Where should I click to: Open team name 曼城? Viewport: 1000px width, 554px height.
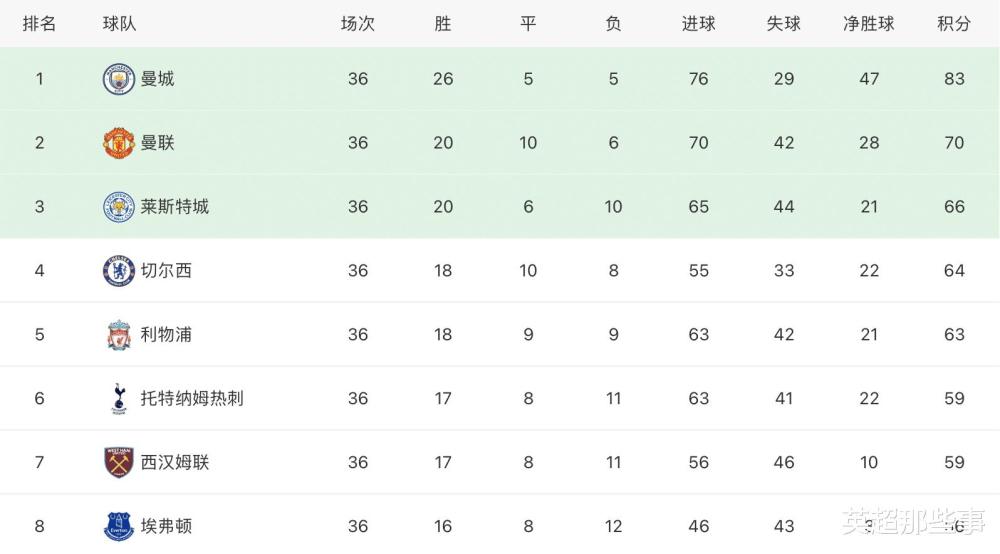(158, 78)
